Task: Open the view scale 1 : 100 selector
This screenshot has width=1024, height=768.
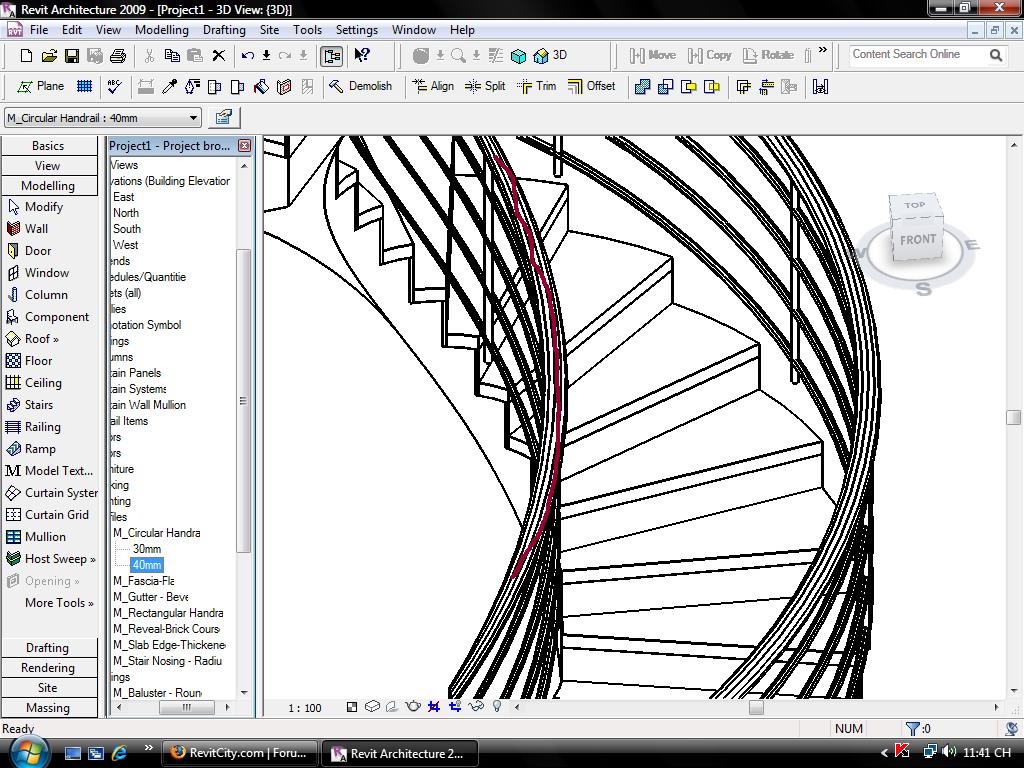Action: pyautogui.click(x=305, y=708)
